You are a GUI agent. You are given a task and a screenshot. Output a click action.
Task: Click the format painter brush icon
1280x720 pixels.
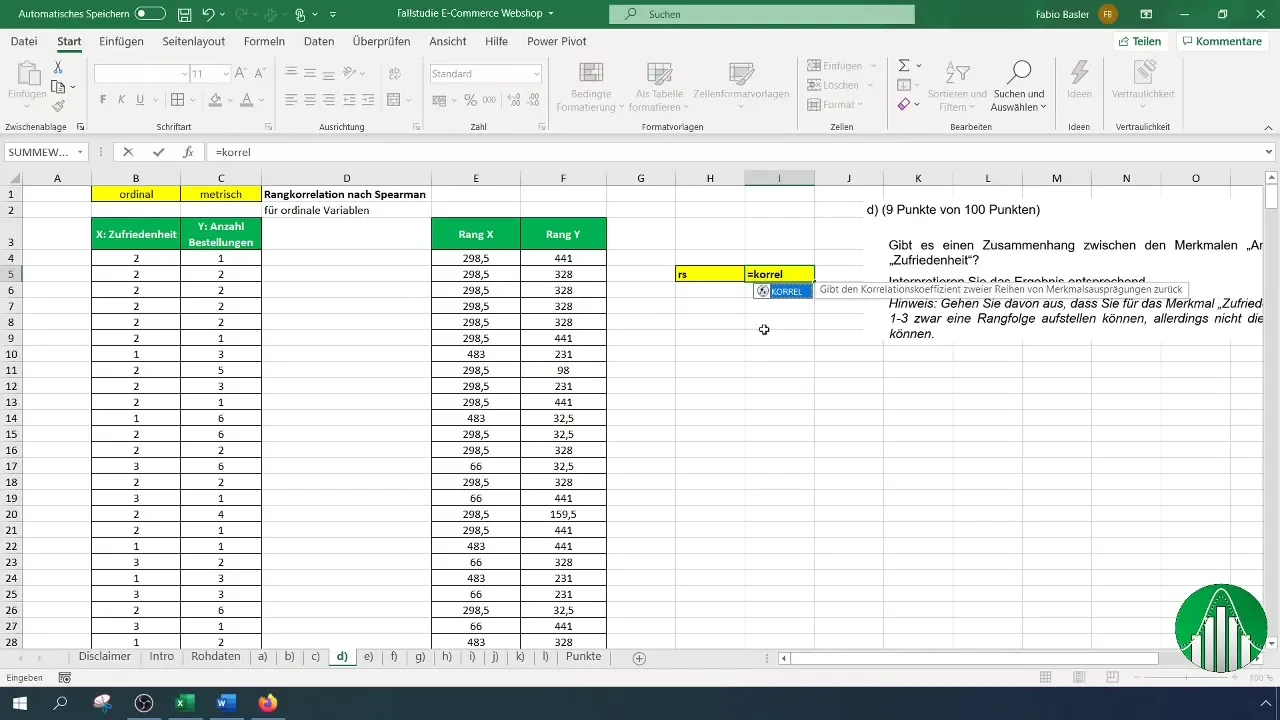pos(59,105)
